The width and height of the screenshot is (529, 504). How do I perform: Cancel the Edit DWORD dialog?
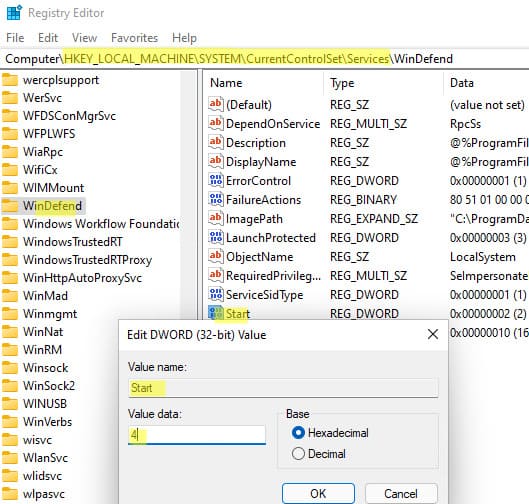(401, 493)
